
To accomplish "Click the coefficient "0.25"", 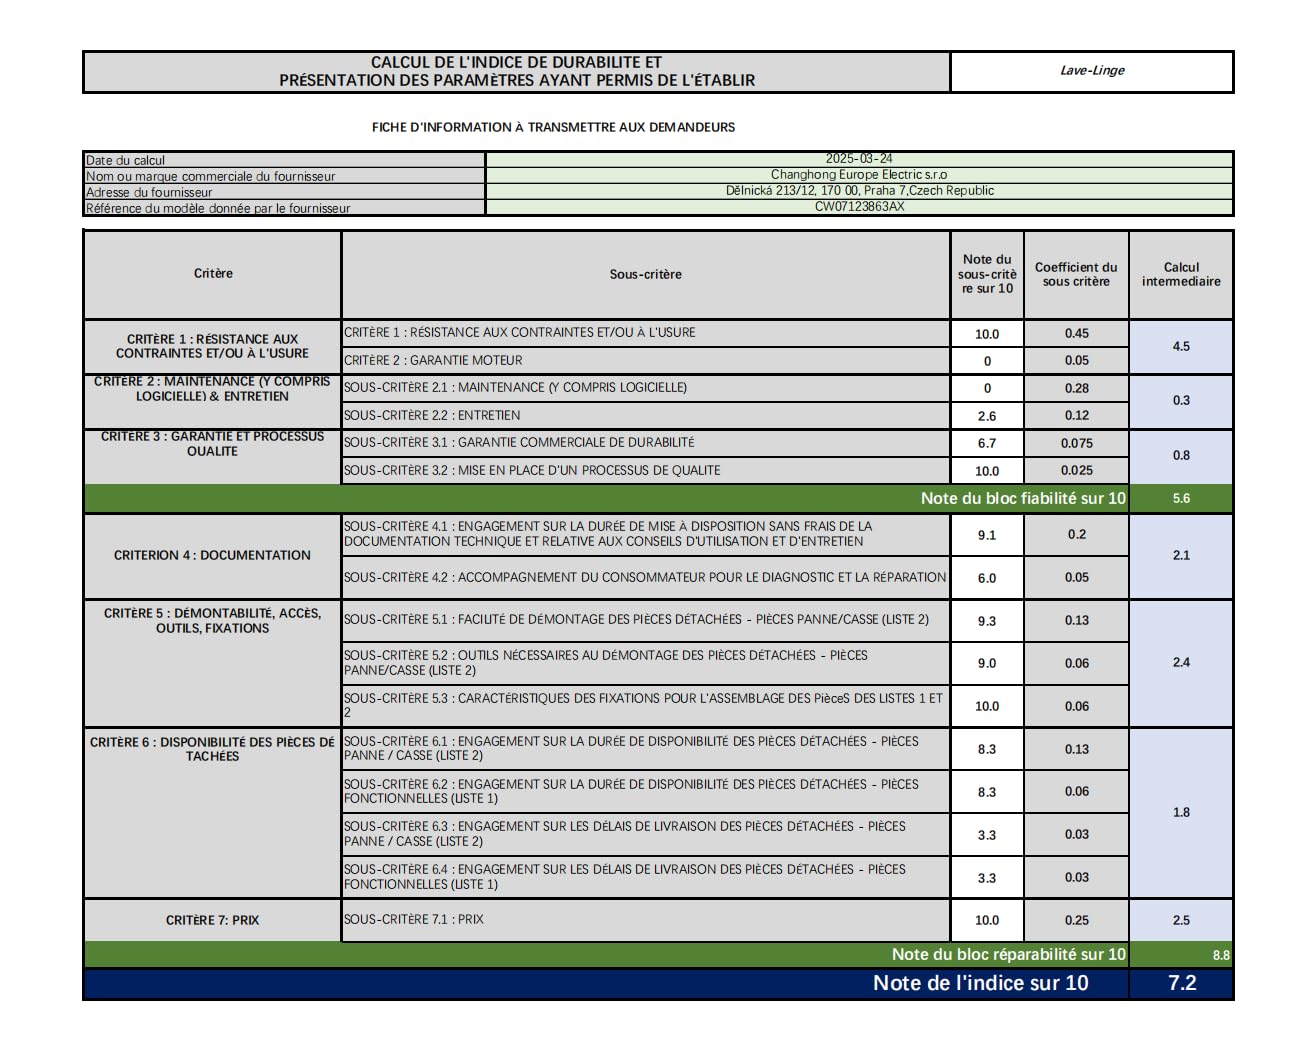I will tap(1077, 920).
